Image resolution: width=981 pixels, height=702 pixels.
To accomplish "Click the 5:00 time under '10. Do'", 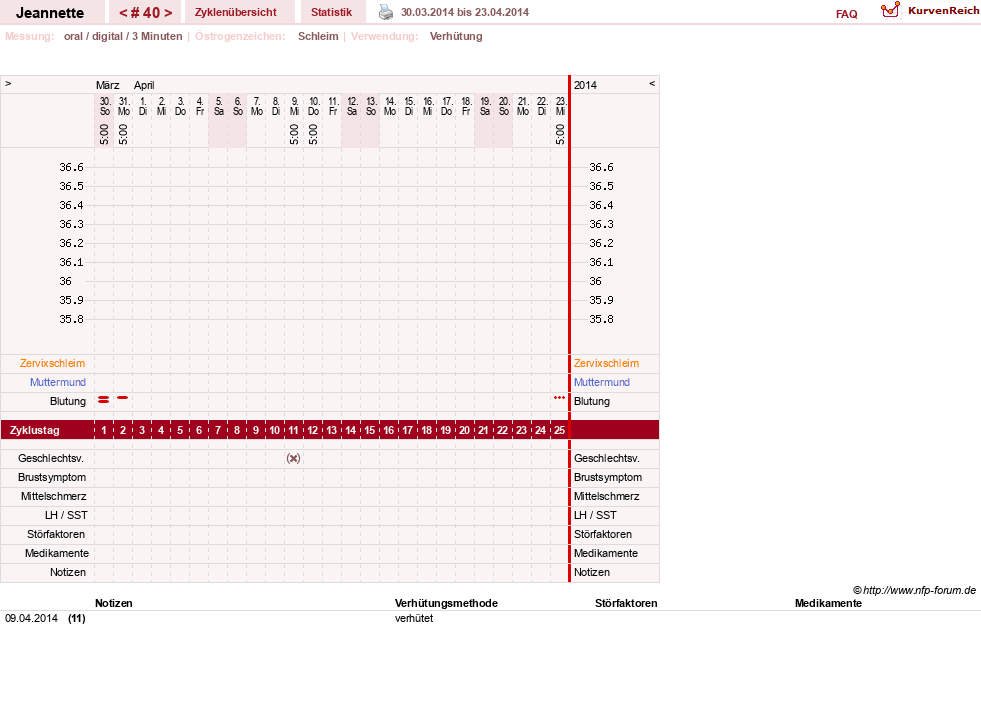I will pyautogui.click(x=313, y=134).
